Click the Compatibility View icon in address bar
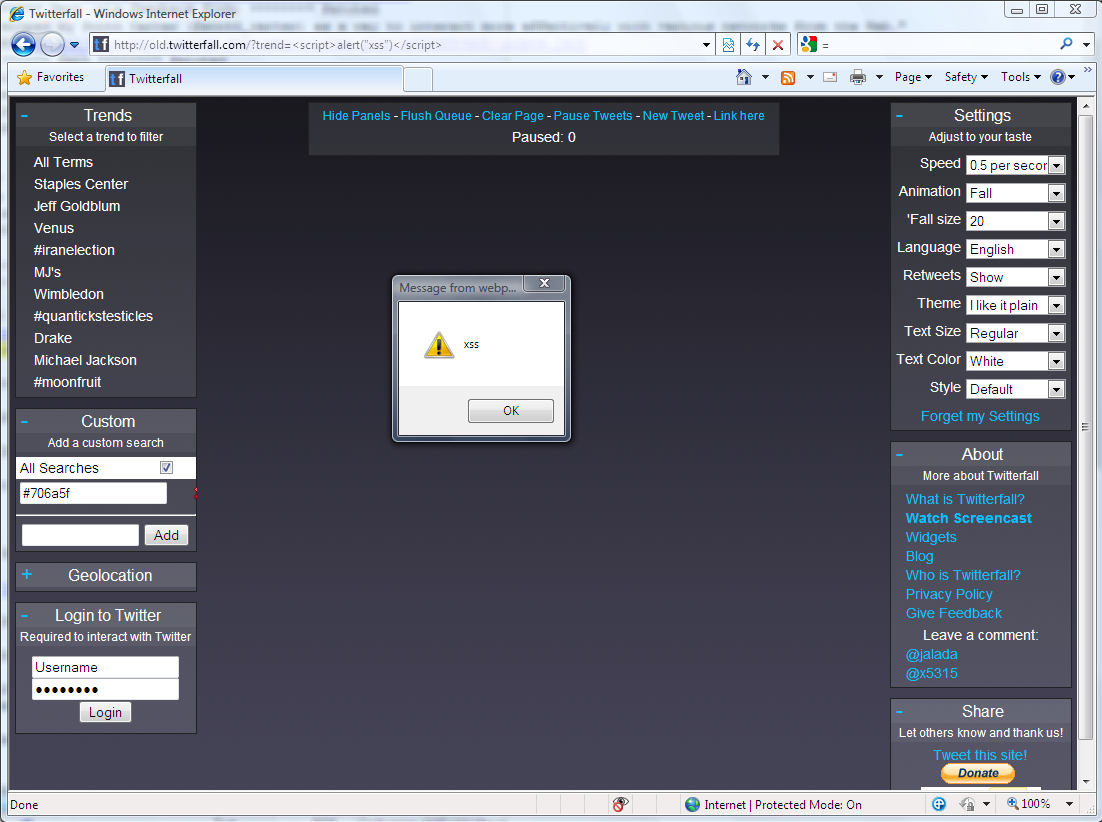Viewport: 1102px width, 822px height. (728, 45)
